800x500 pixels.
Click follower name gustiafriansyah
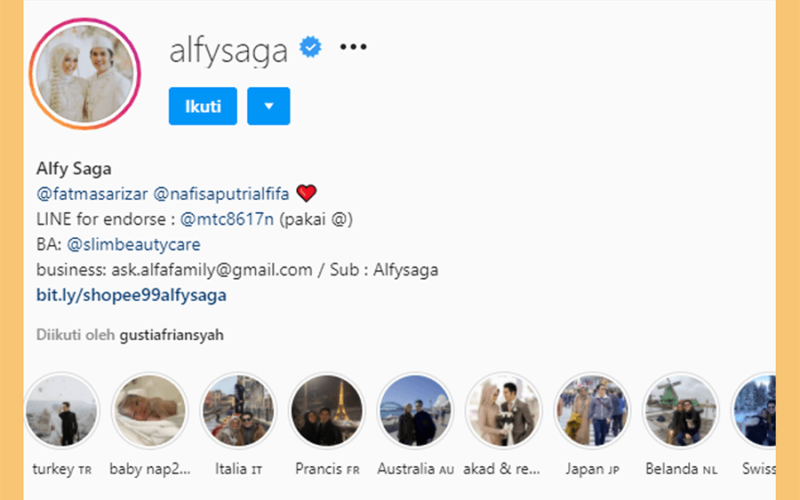[x=171, y=335]
